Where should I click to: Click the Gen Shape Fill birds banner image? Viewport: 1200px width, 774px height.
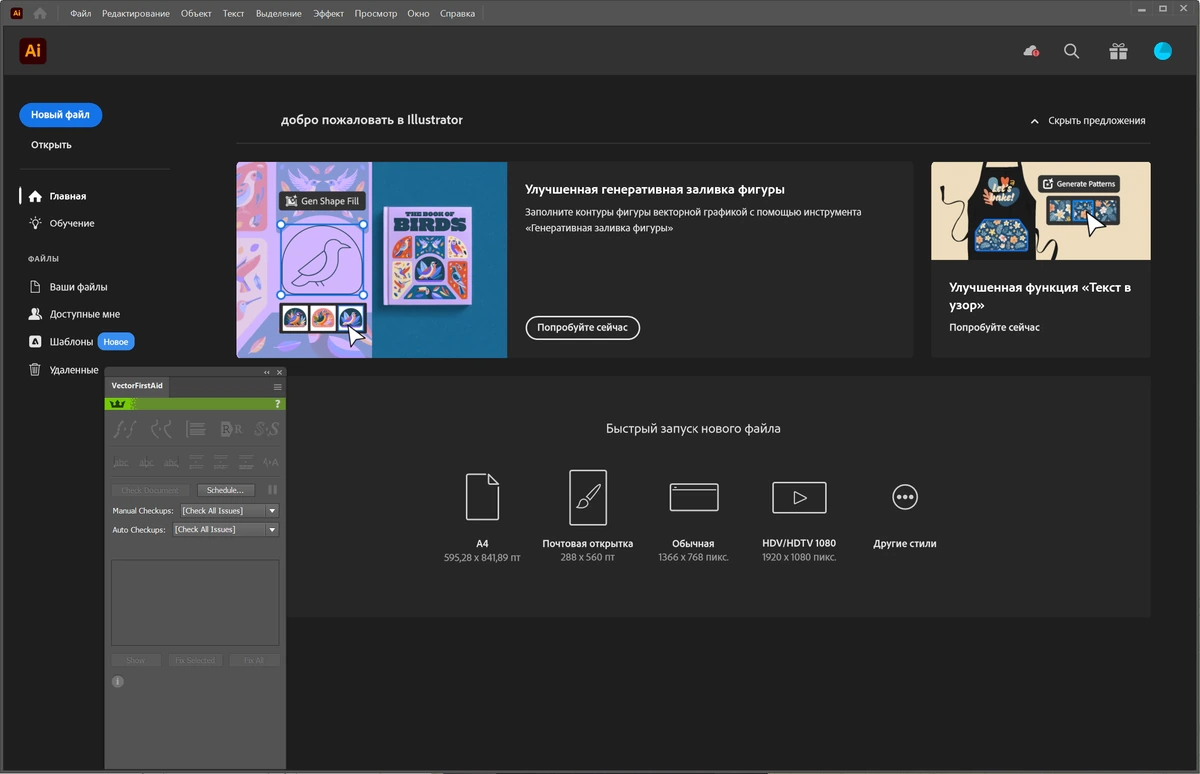(372, 260)
